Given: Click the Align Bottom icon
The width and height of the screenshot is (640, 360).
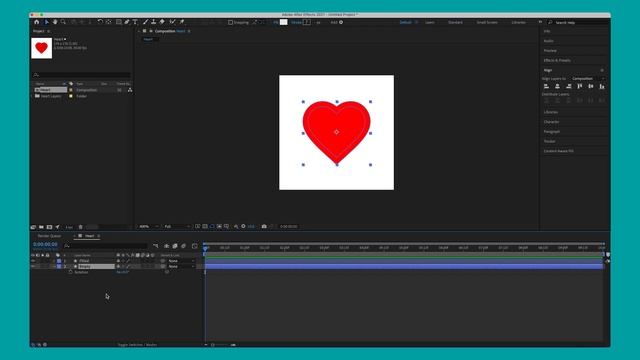Looking at the screenshot, I should [602, 86].
